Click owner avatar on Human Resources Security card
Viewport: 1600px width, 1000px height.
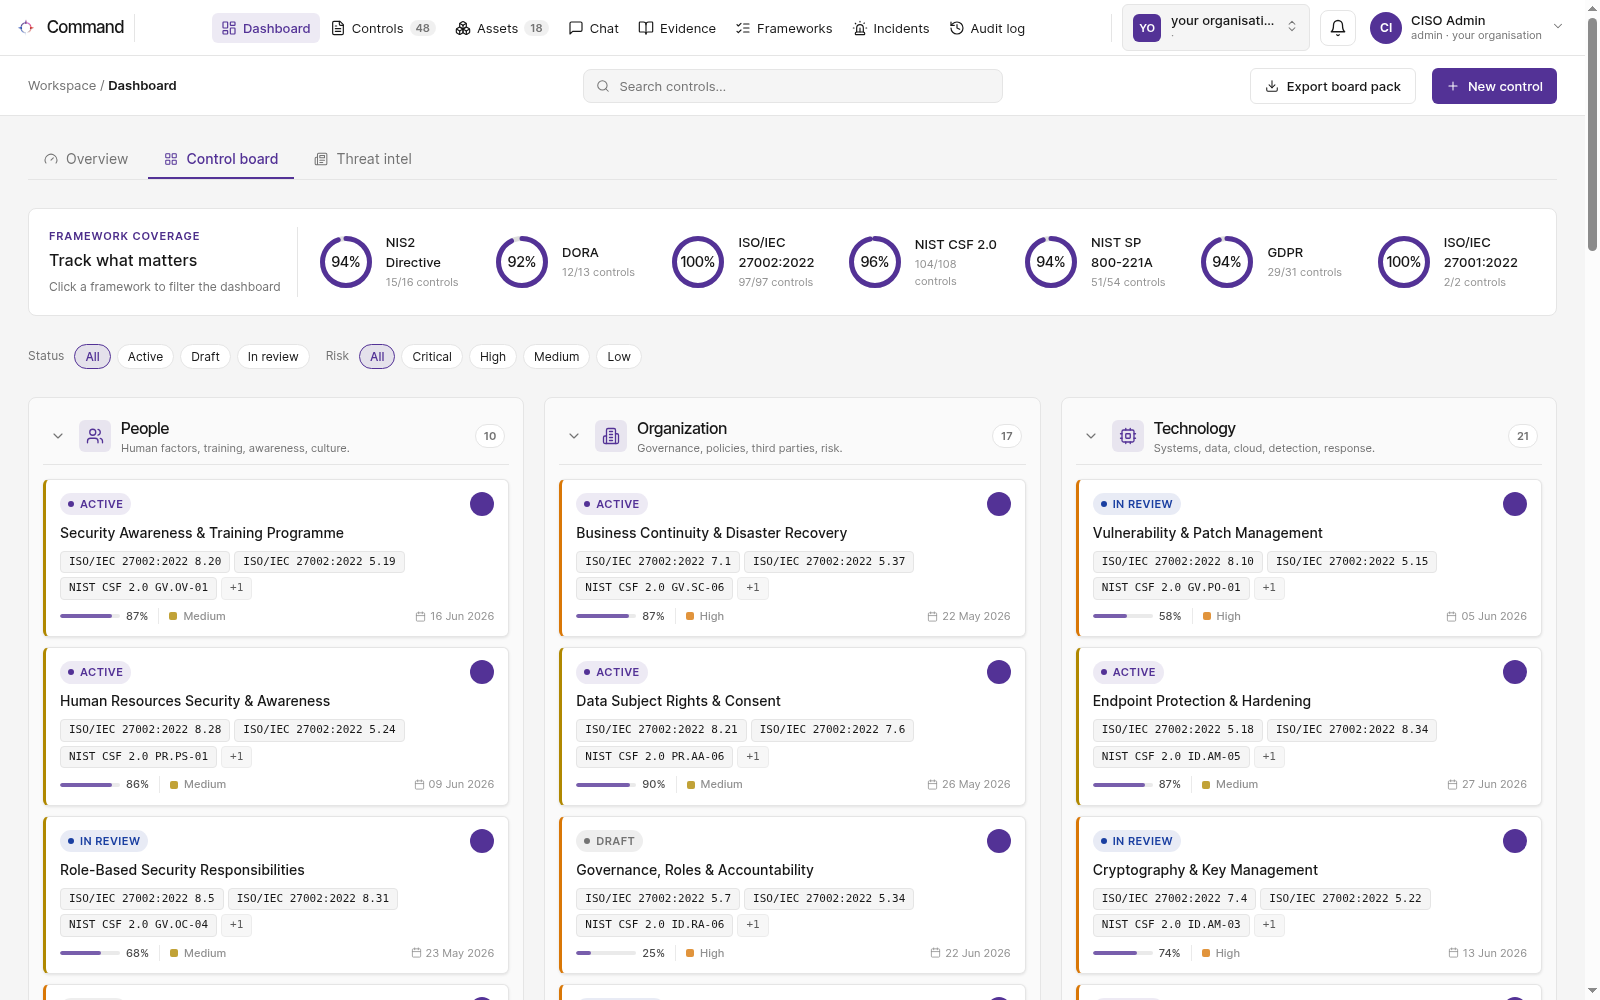coord(482,672)
